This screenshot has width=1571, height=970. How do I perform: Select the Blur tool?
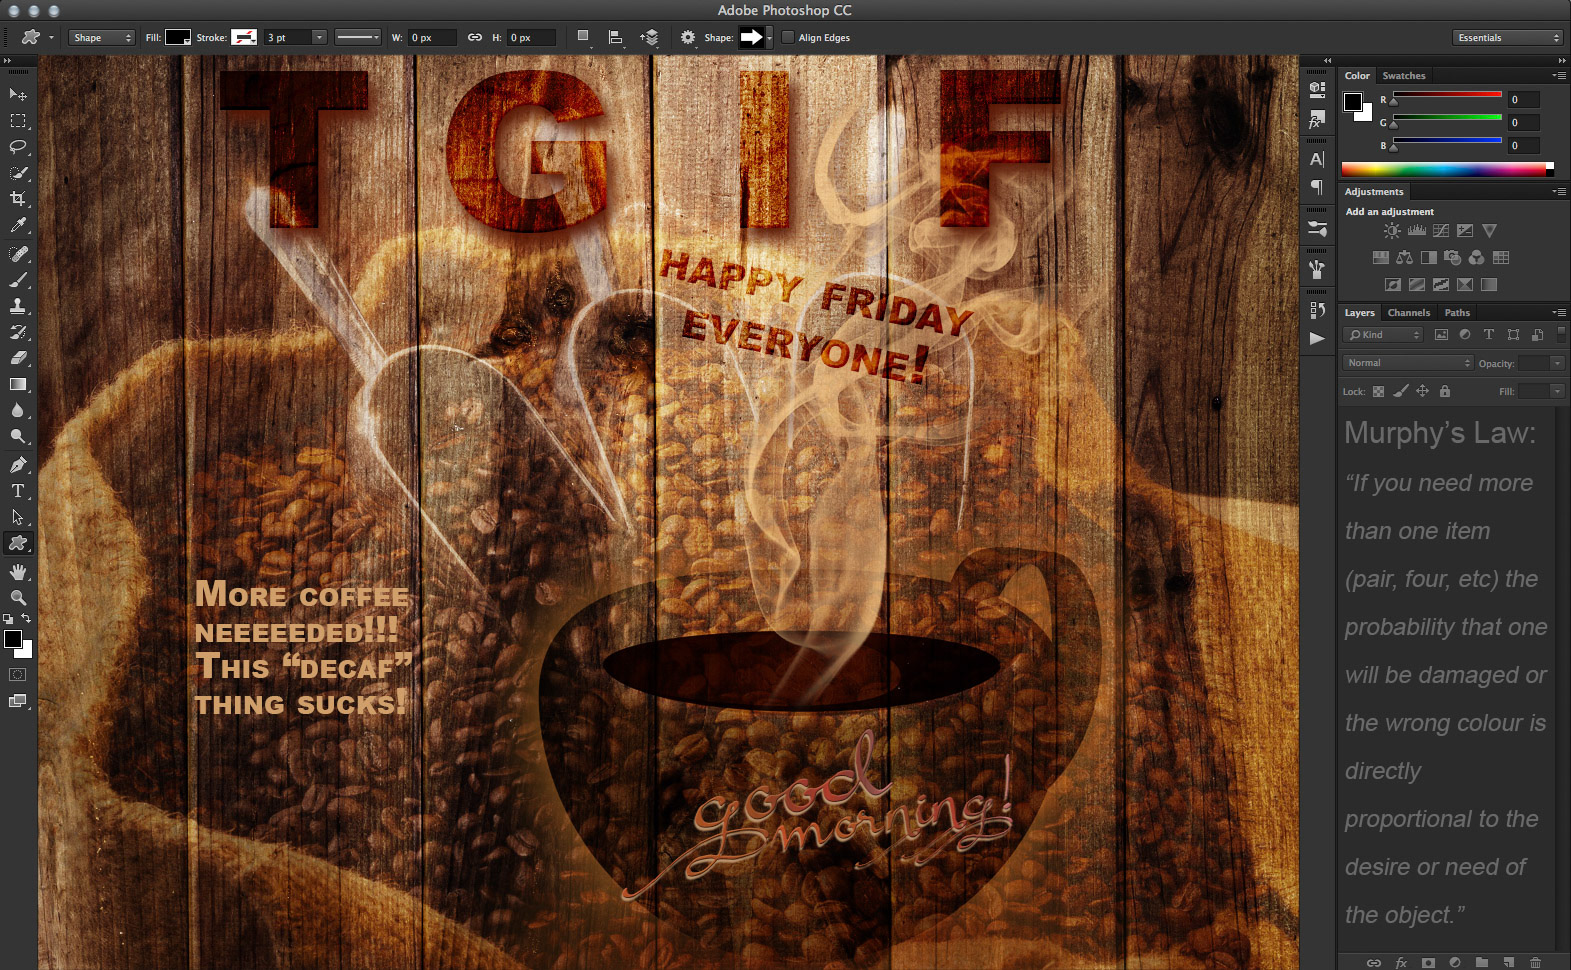pyautogui.click(x=18, y=410)
